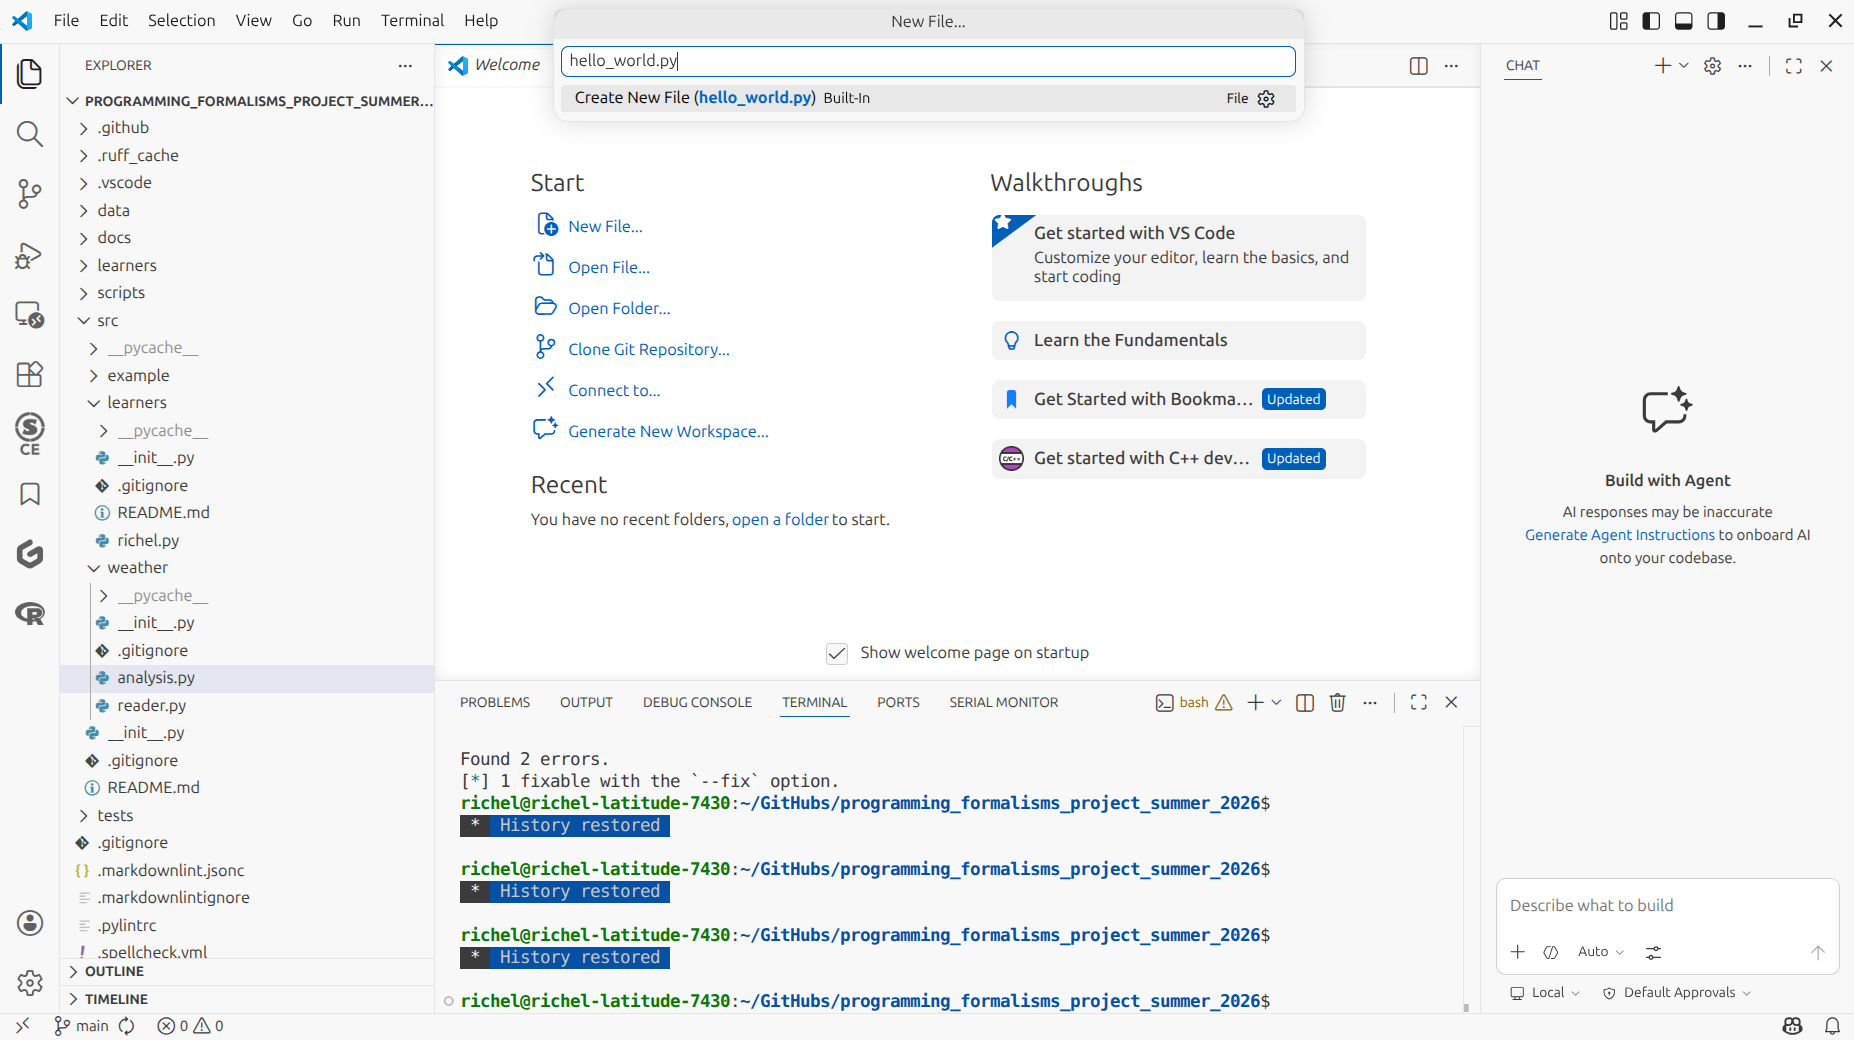The width and height of the screenshot is (1854, 1040).
Task: Open the Local session target dropdown
Action: [1545, 993]
